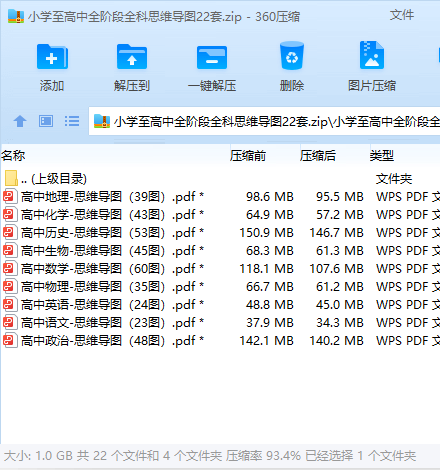Click the 一键解压 one-click extract icon
This screenshot has height=470, width=440.
[x=212, y=57]
